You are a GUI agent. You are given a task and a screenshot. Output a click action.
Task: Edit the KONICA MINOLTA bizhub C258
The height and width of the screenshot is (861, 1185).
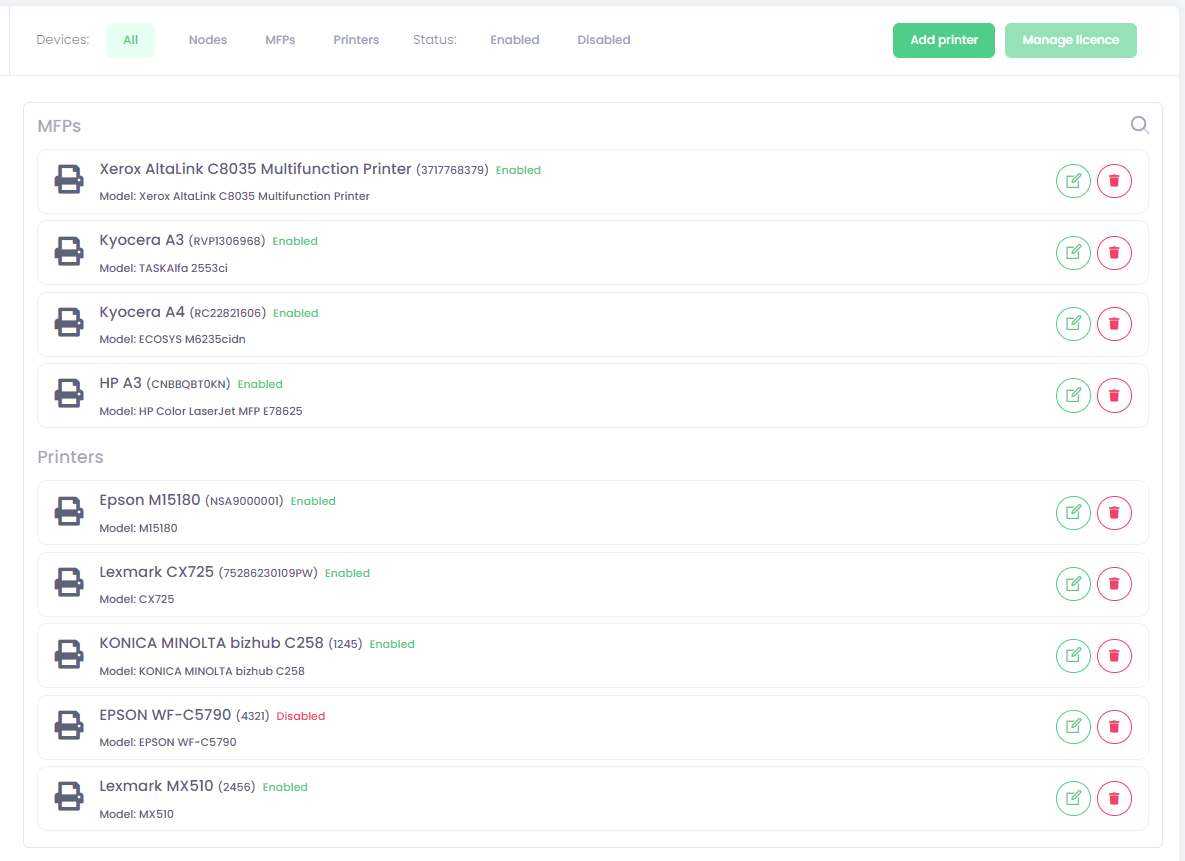pyautogui.click(x=1073, y=655)
